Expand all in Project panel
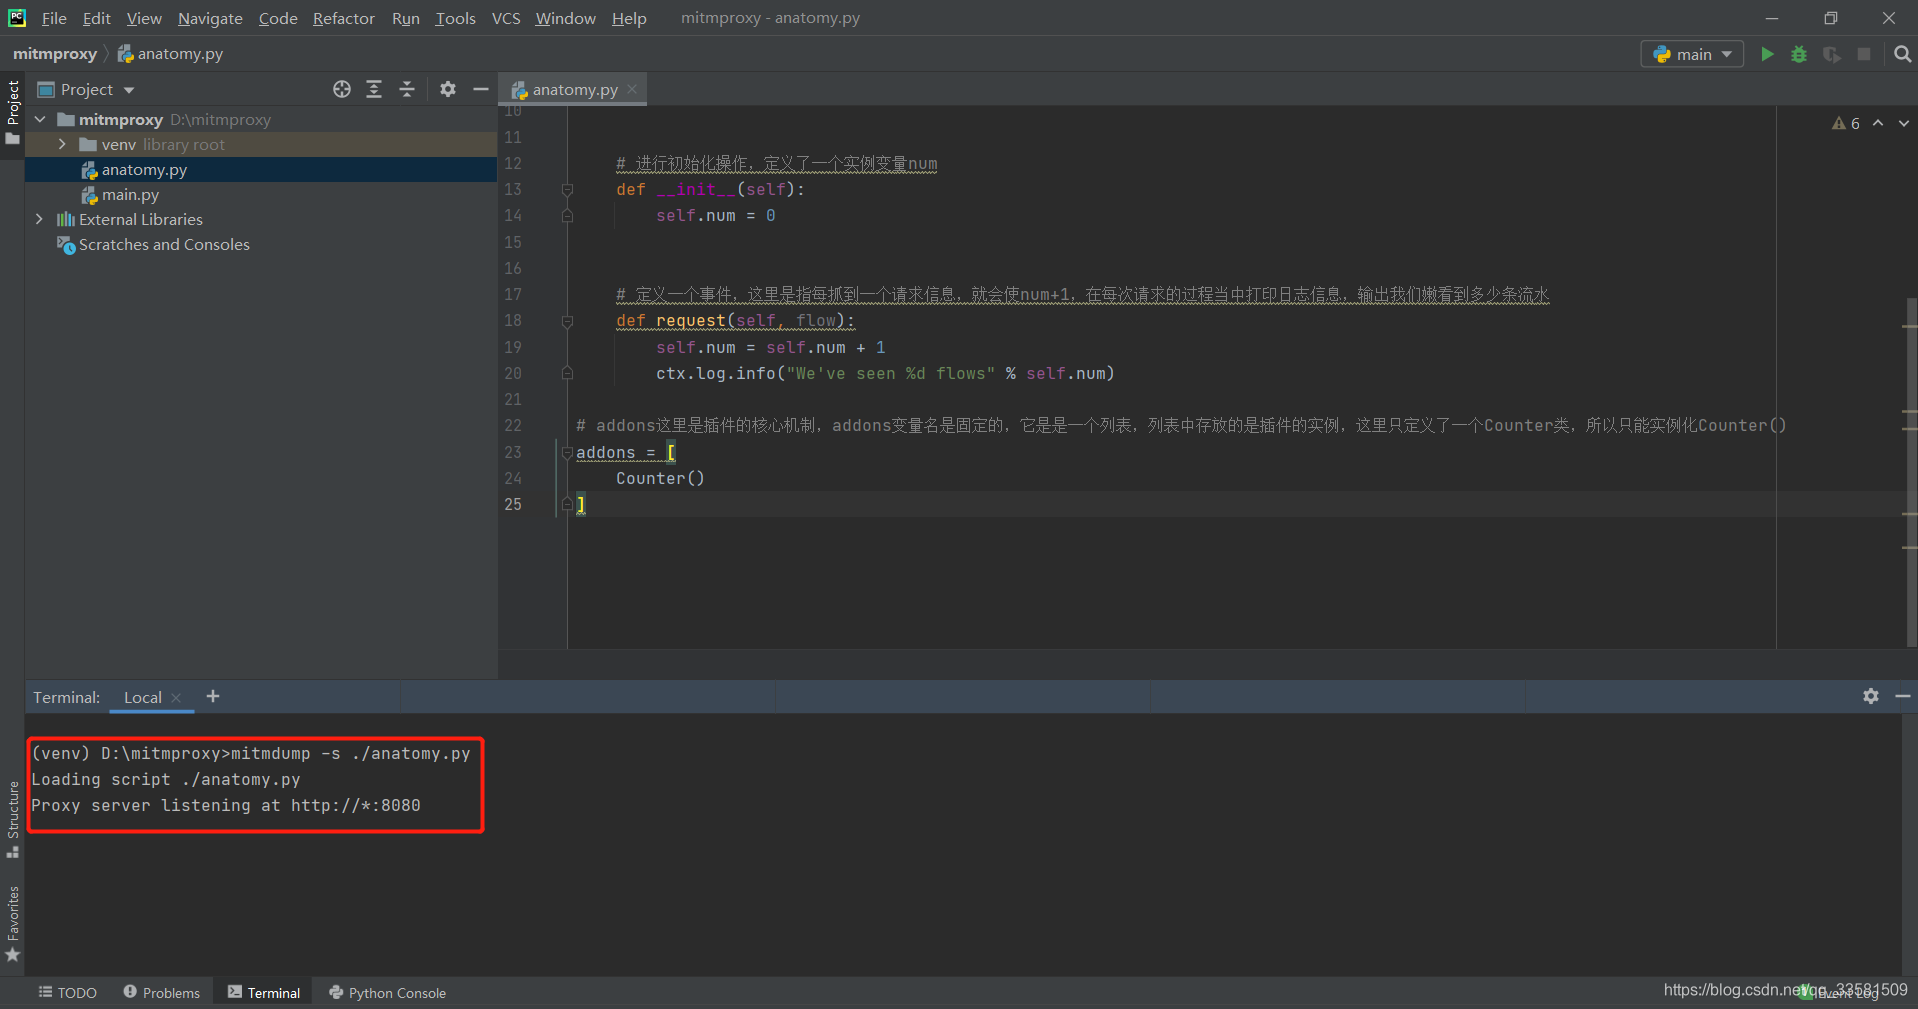Image resolution: width=1918 pixels, height=1009 pixels. click(374, 89)
